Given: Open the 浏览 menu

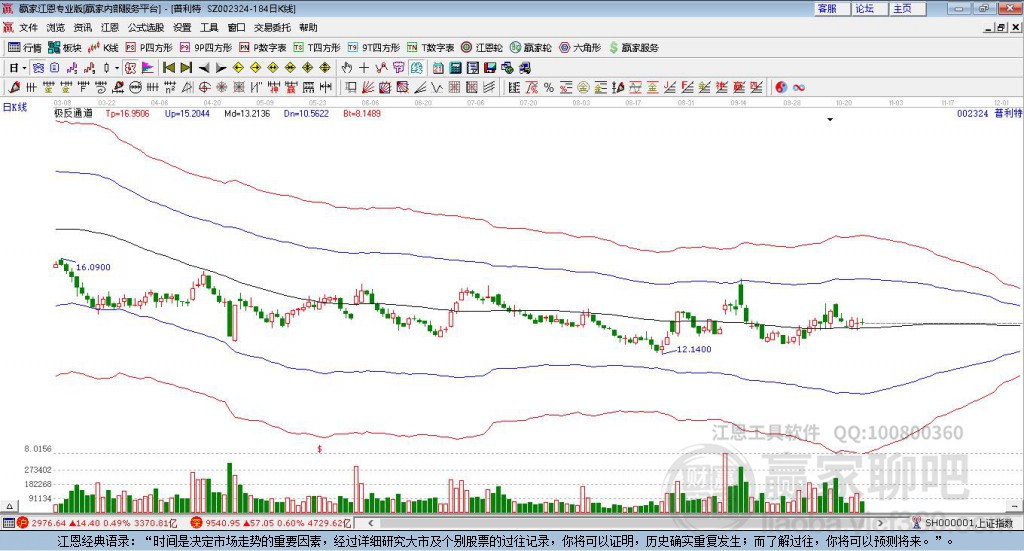Looking at the screenshot, I should point(56,27).
